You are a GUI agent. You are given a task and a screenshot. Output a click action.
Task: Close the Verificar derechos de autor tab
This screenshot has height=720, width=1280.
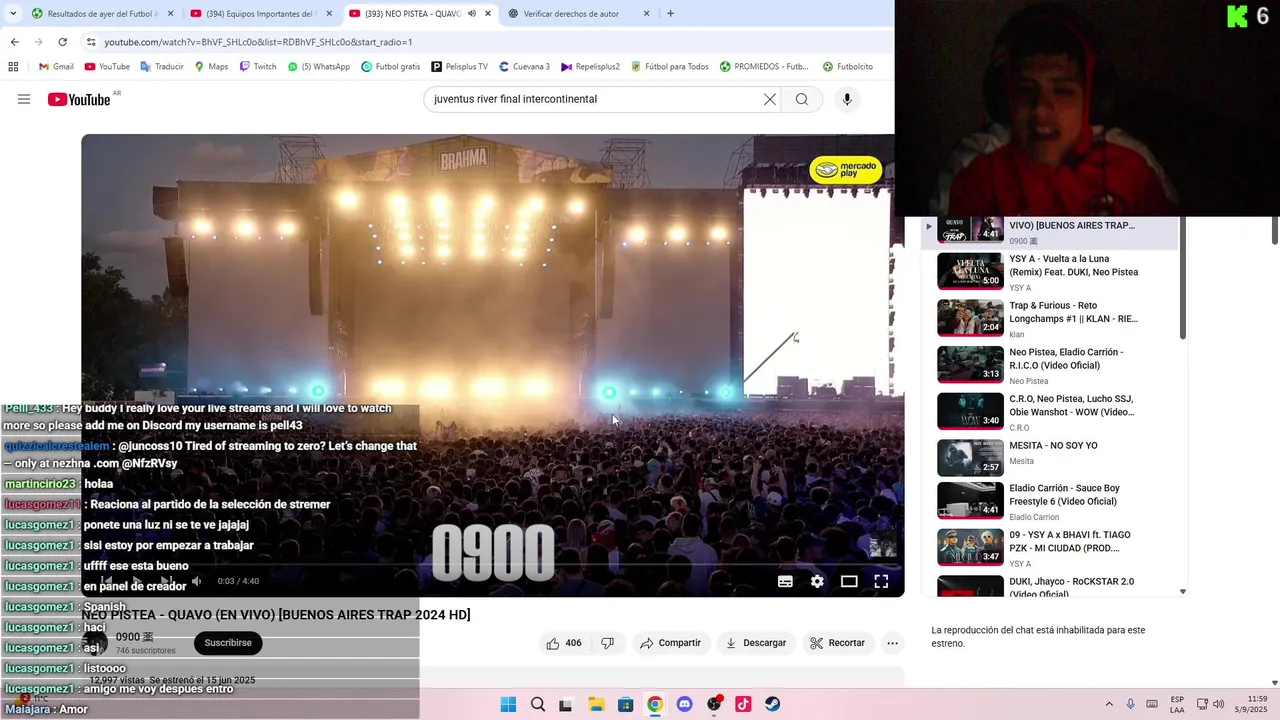646,14
